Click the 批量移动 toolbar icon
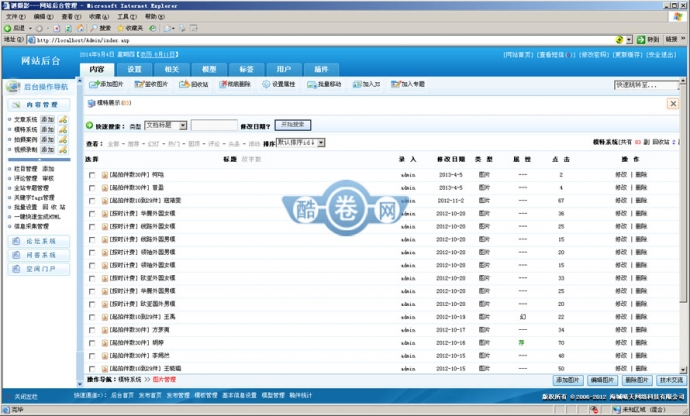Image resolution: width=690 pixels, height=416 pixels. 312,84
